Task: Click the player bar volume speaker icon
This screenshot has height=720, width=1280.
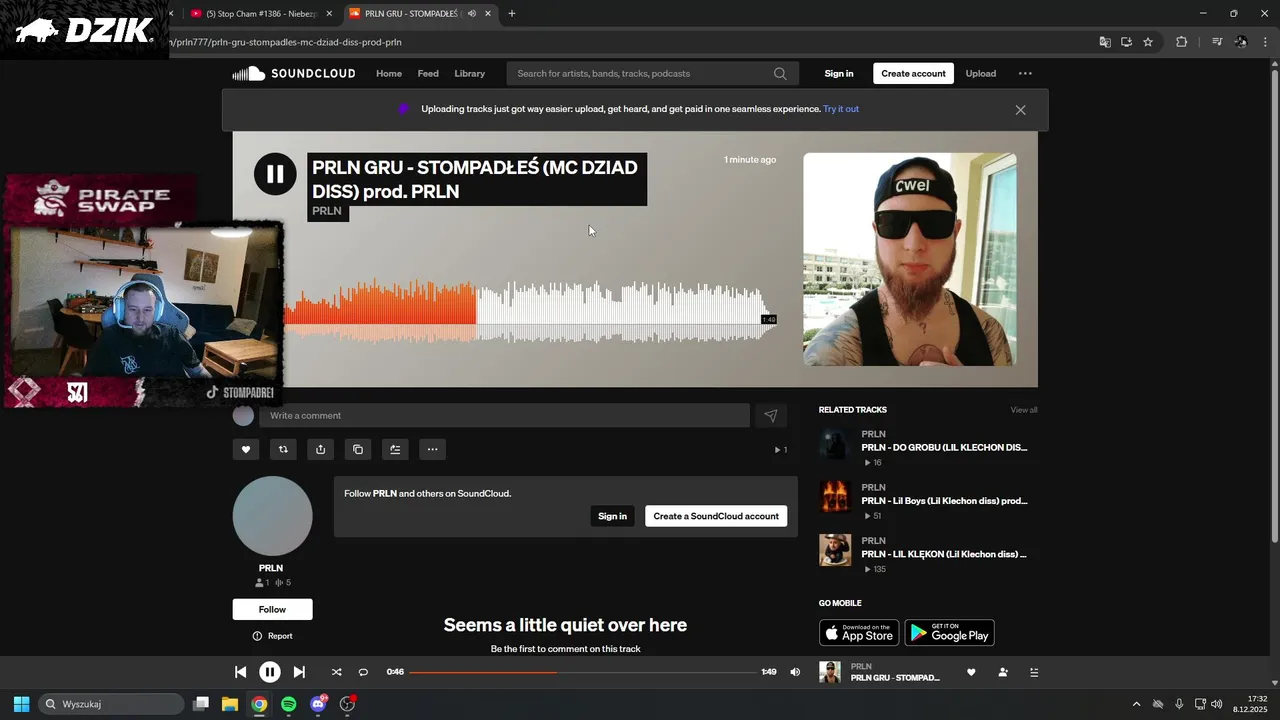Action: click(x=795, y=672)
